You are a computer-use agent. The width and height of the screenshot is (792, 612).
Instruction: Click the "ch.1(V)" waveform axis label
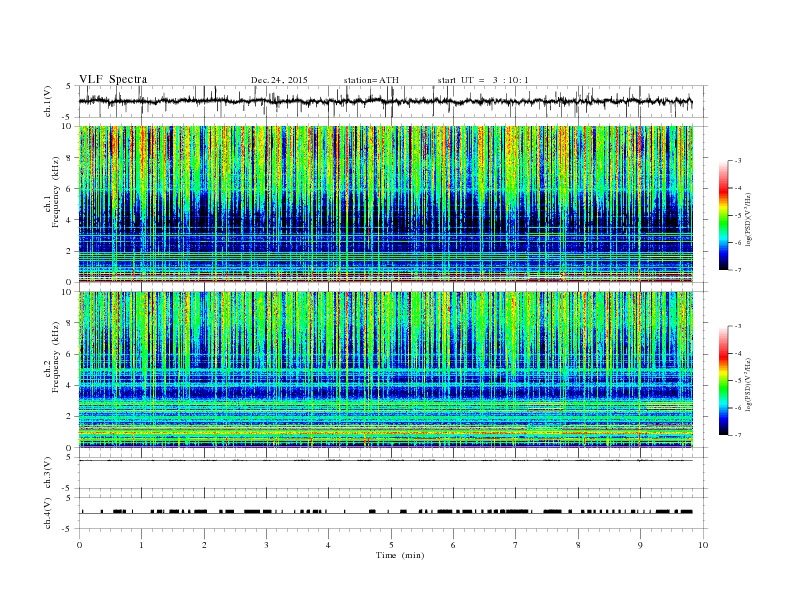(48, 101)
